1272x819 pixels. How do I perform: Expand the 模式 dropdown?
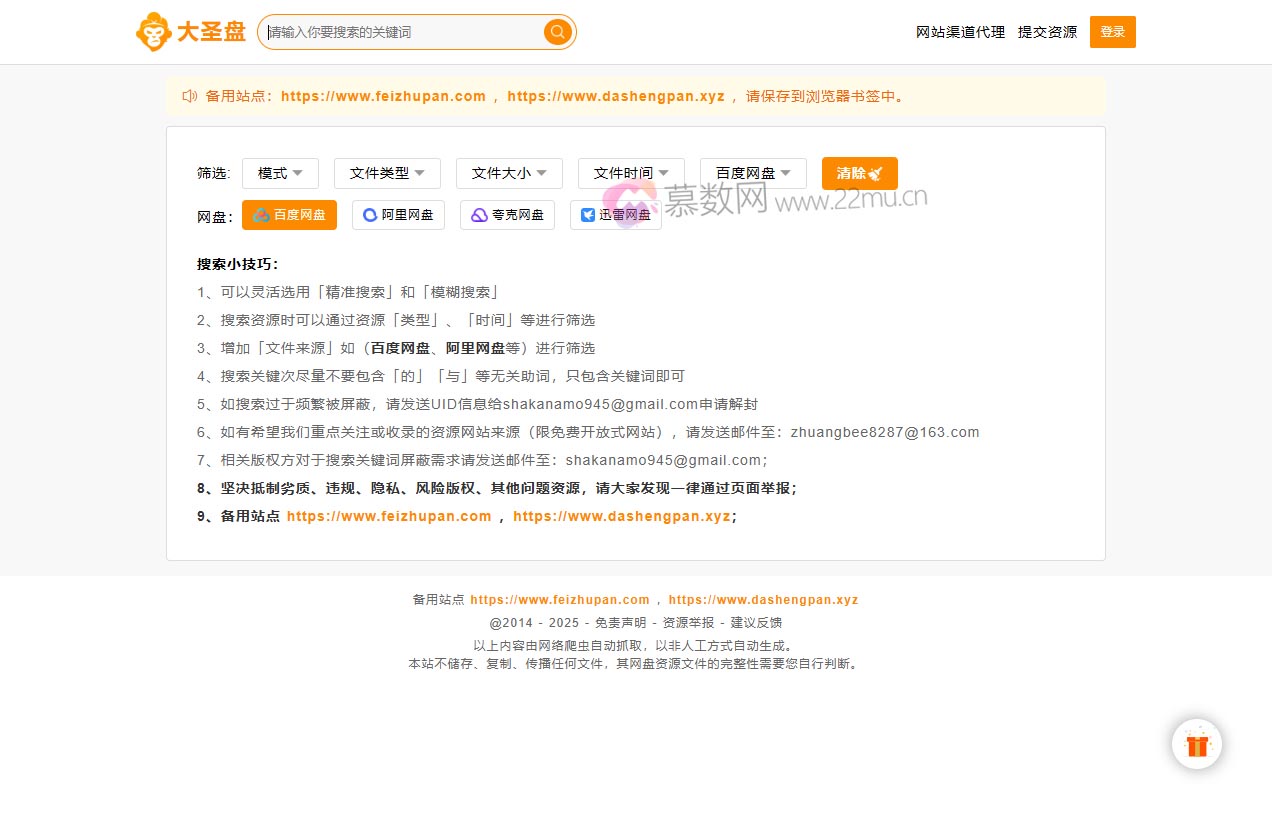pyautogui.click(x=280, y=173)
